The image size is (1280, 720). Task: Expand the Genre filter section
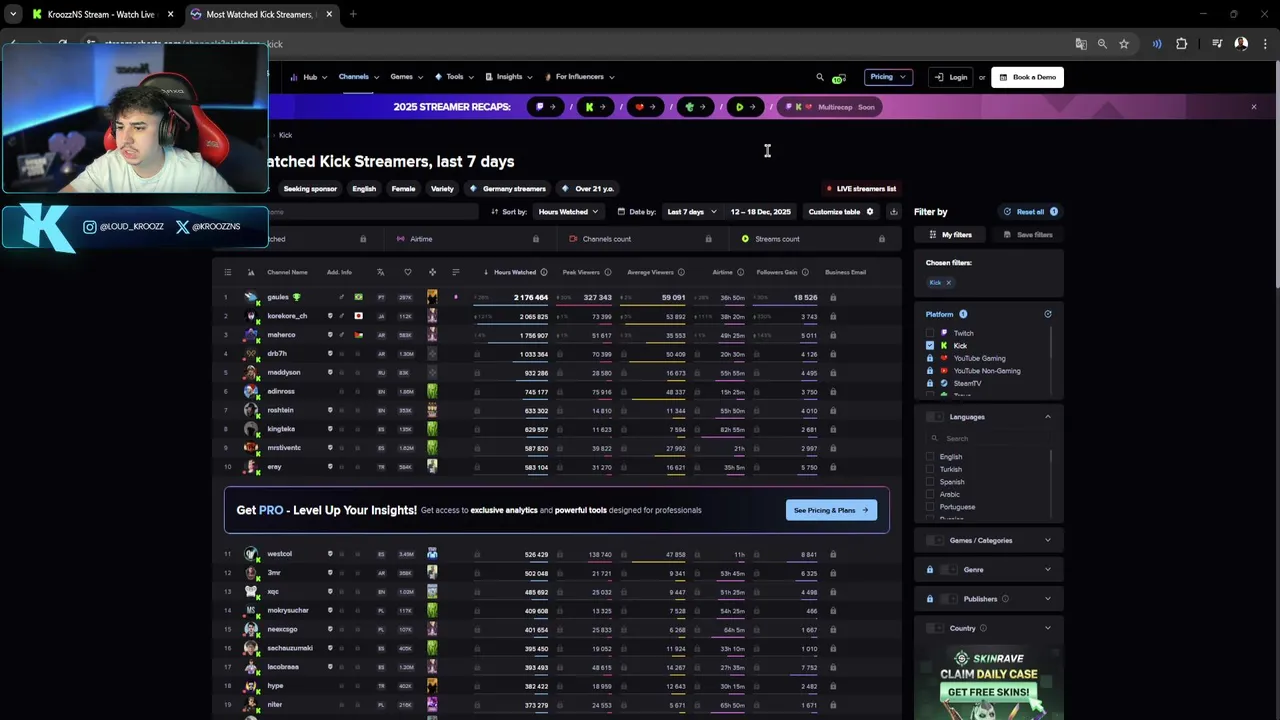click(x=1048, y=570)
